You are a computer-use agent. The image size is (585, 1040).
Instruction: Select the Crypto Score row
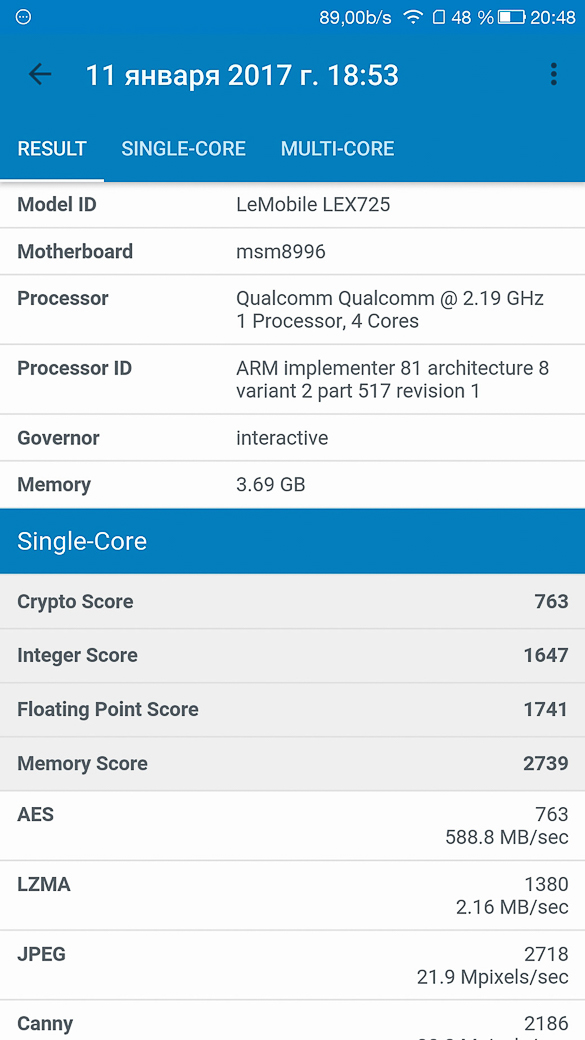pos(292,602)
